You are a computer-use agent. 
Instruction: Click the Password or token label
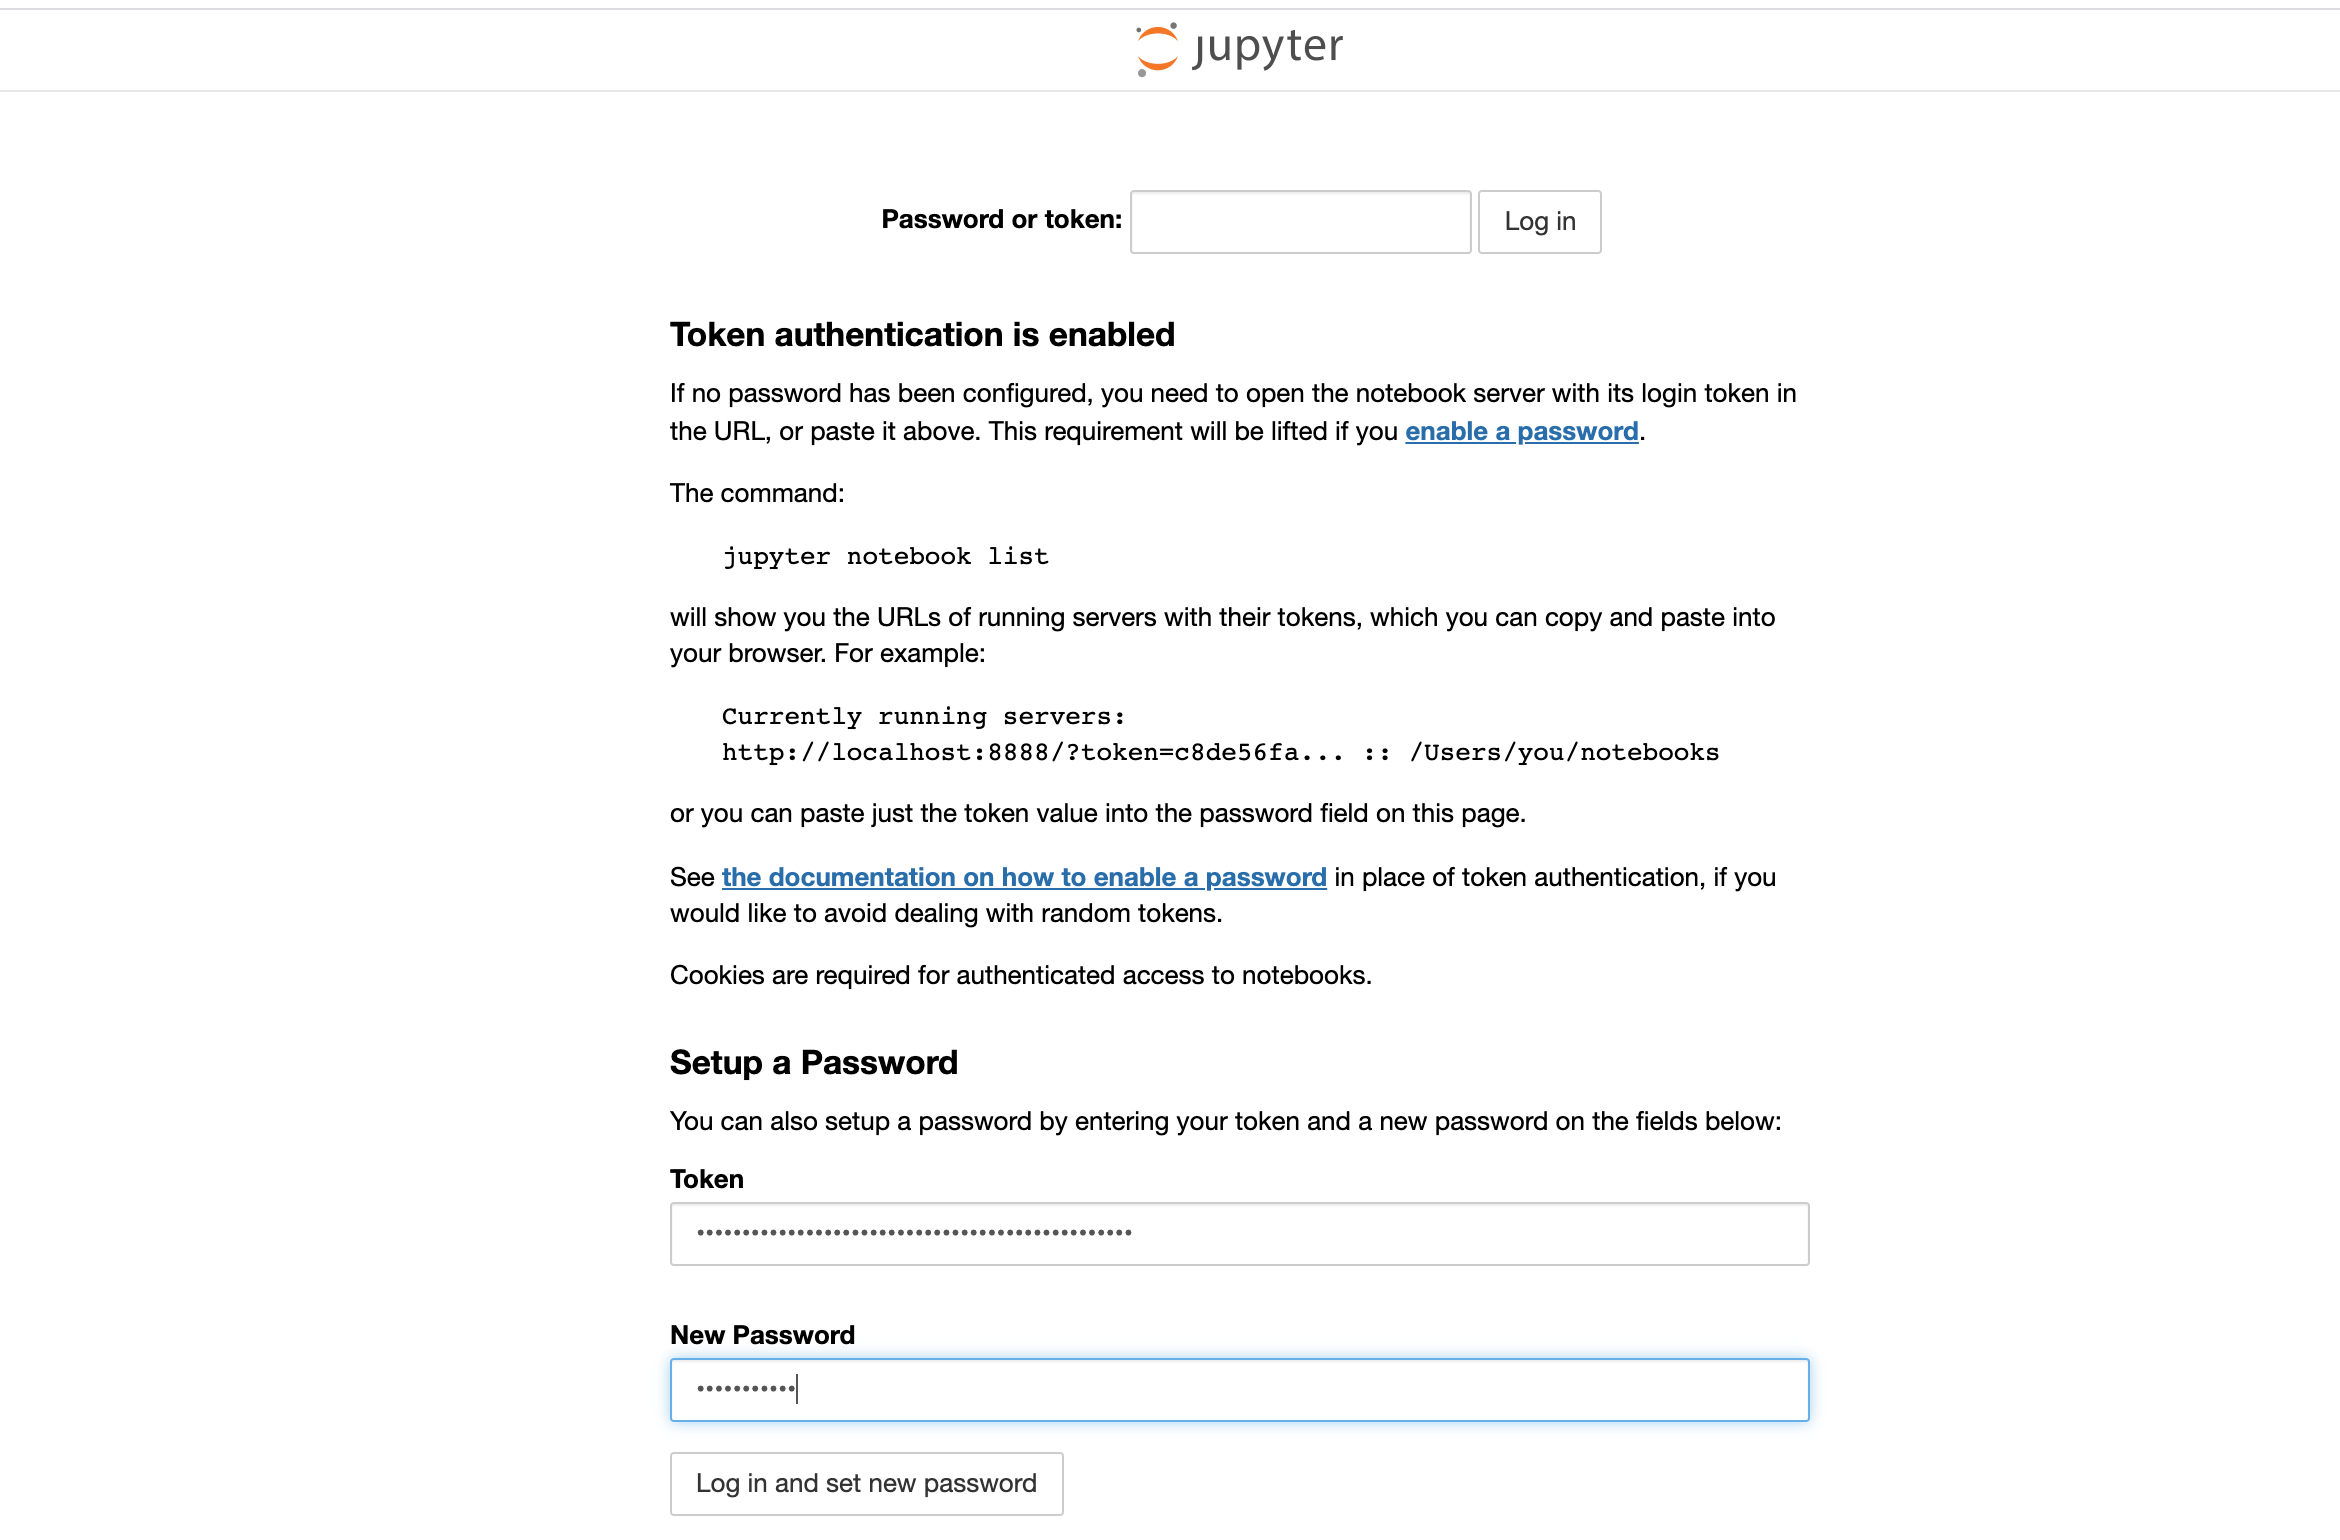tap(1001, 219)
